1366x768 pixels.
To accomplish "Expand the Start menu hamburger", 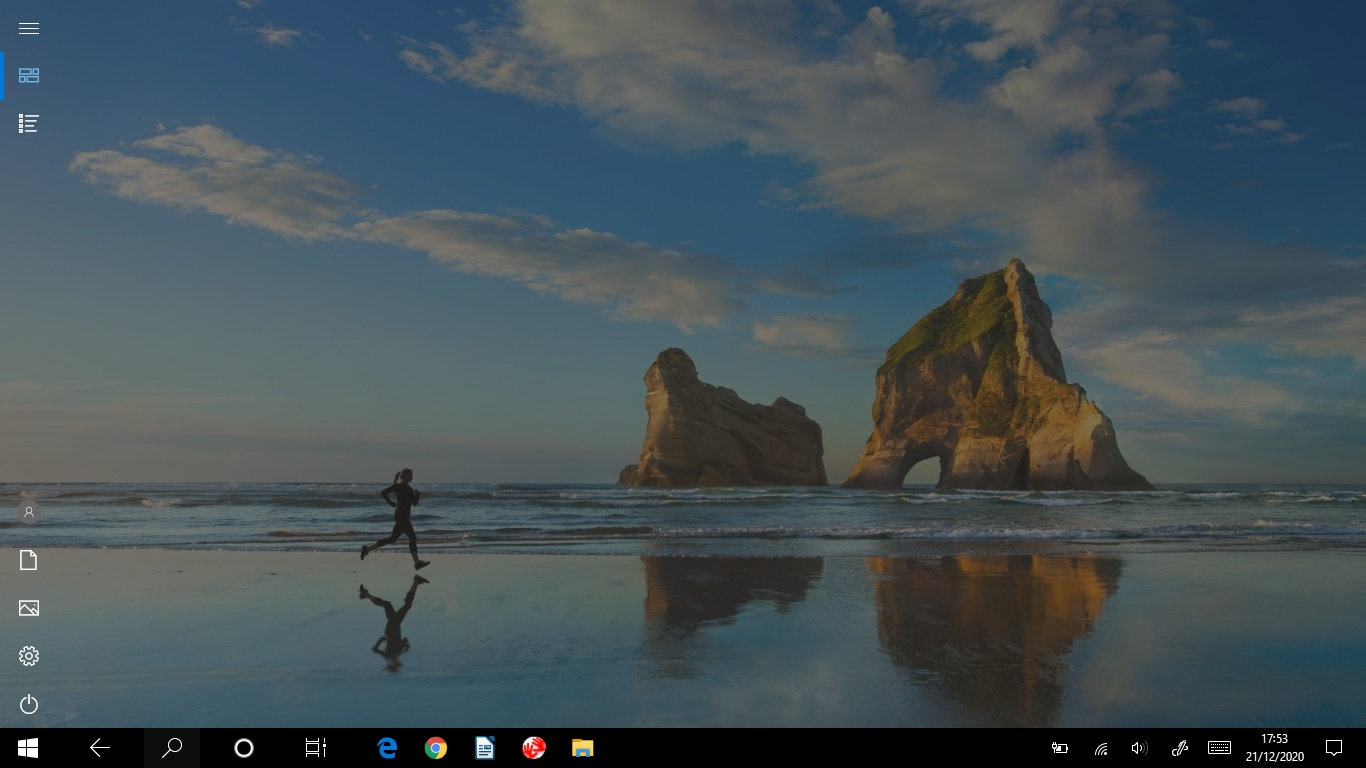I will pos(28,28).
